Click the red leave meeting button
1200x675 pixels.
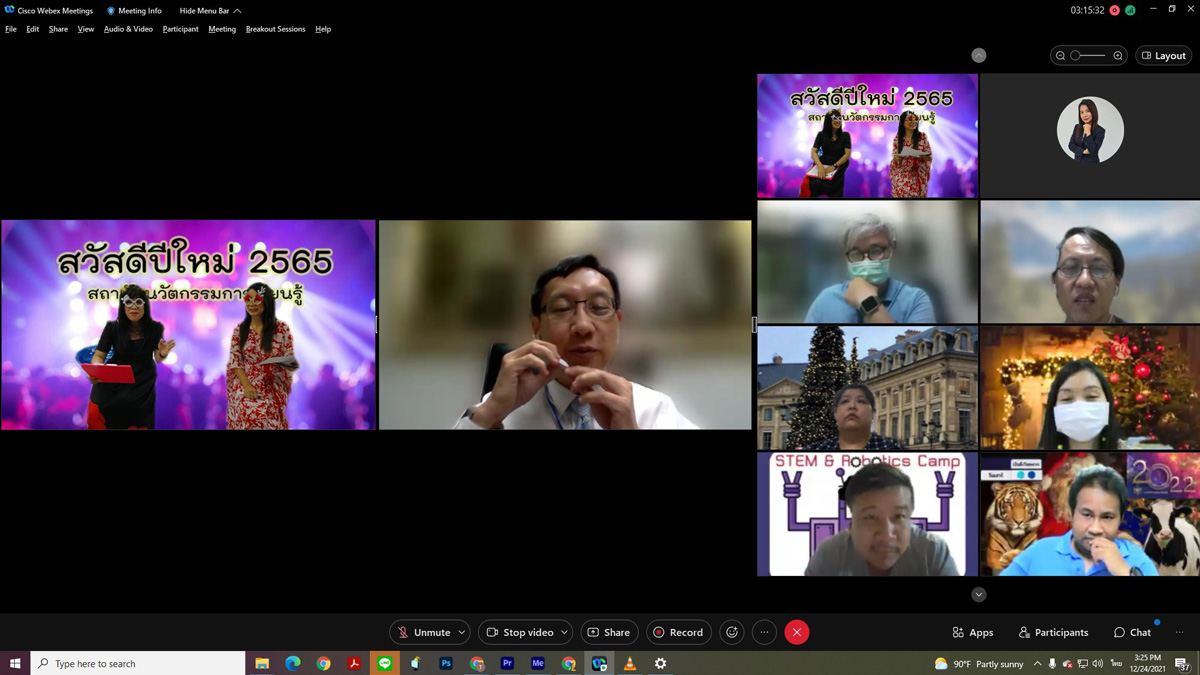pos(797,632)
